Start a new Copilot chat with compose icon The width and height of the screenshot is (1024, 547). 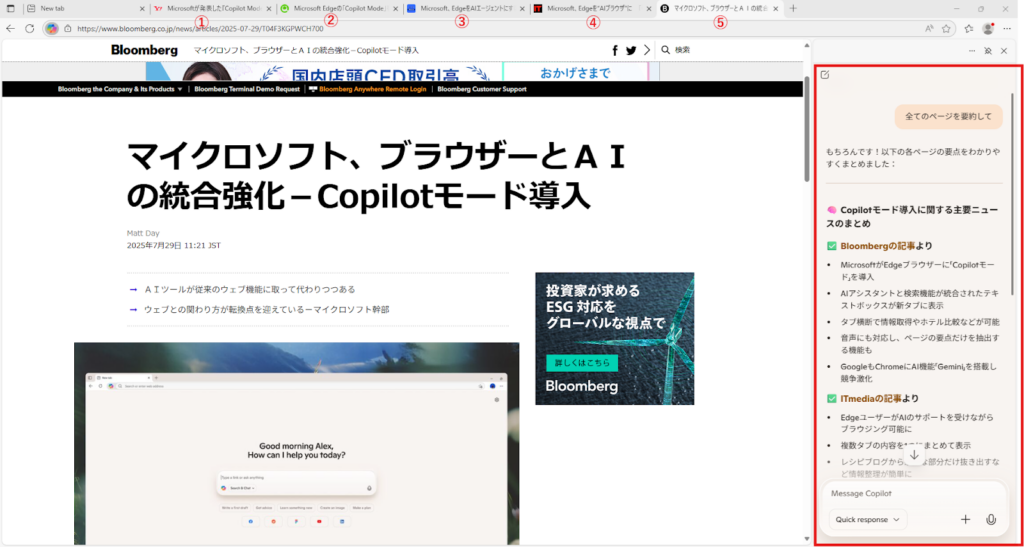coord(825,74)
